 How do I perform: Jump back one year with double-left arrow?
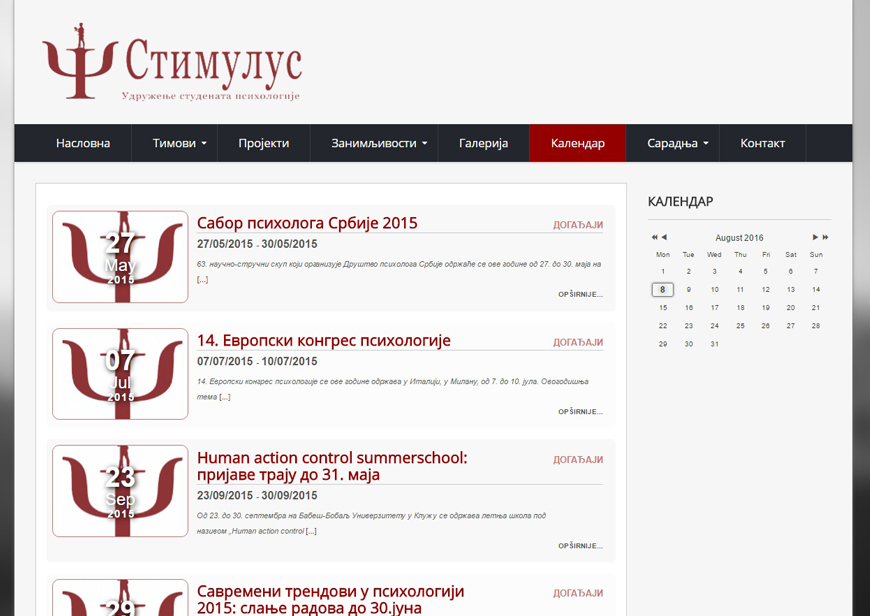tap(654, 238)
